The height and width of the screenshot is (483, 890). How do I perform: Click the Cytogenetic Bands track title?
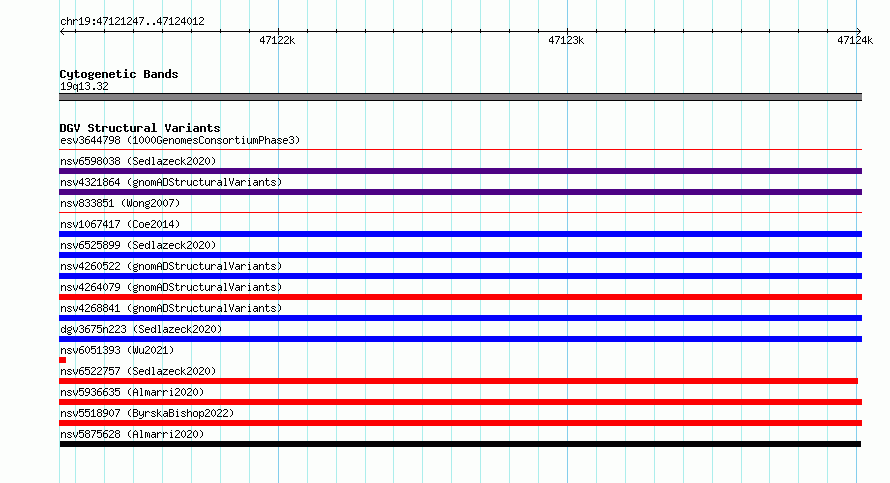click(x=119, y=74)
